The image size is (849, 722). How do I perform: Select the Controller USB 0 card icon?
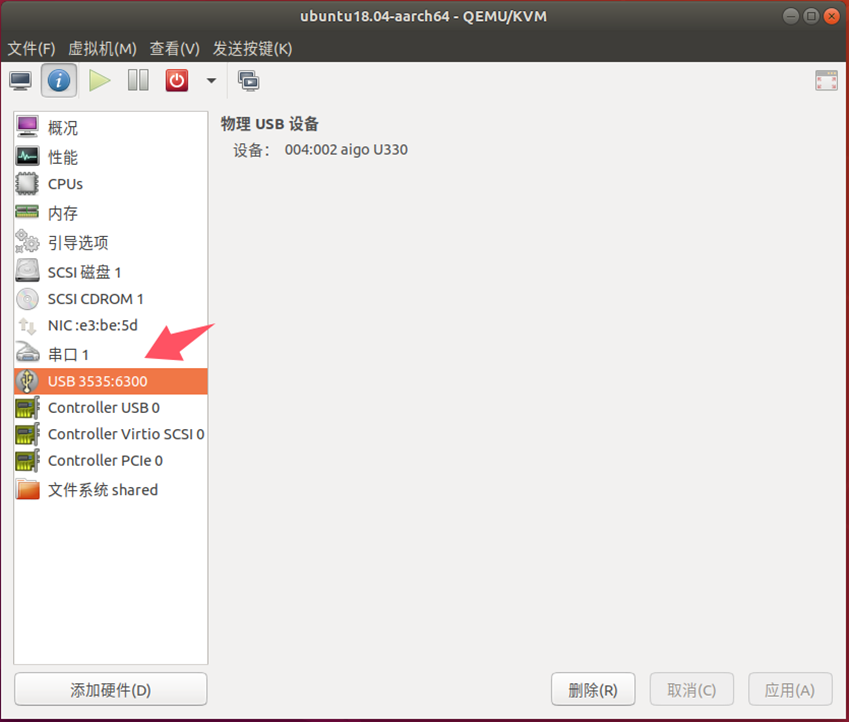coord(27,407)
